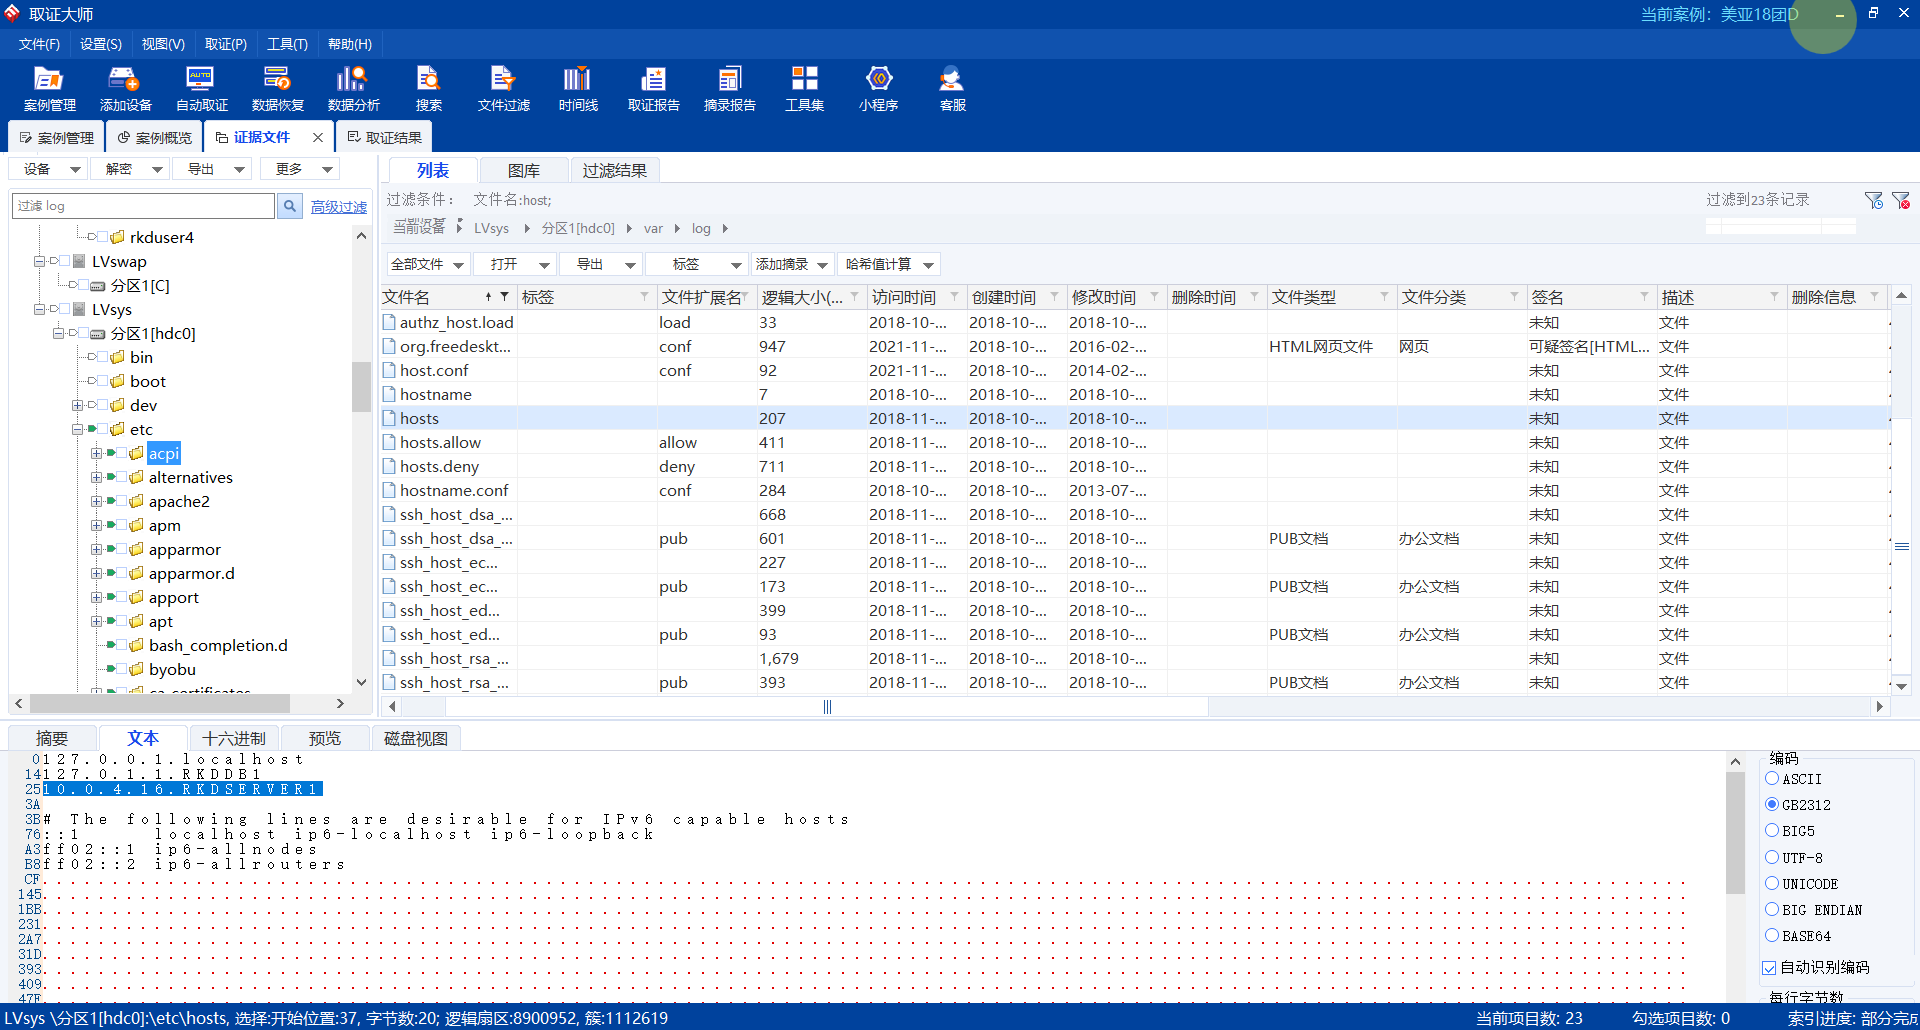Open the 打开 dropdown in file list
The width and height of the screenshot is (1920, 1030).
(516, 264)
